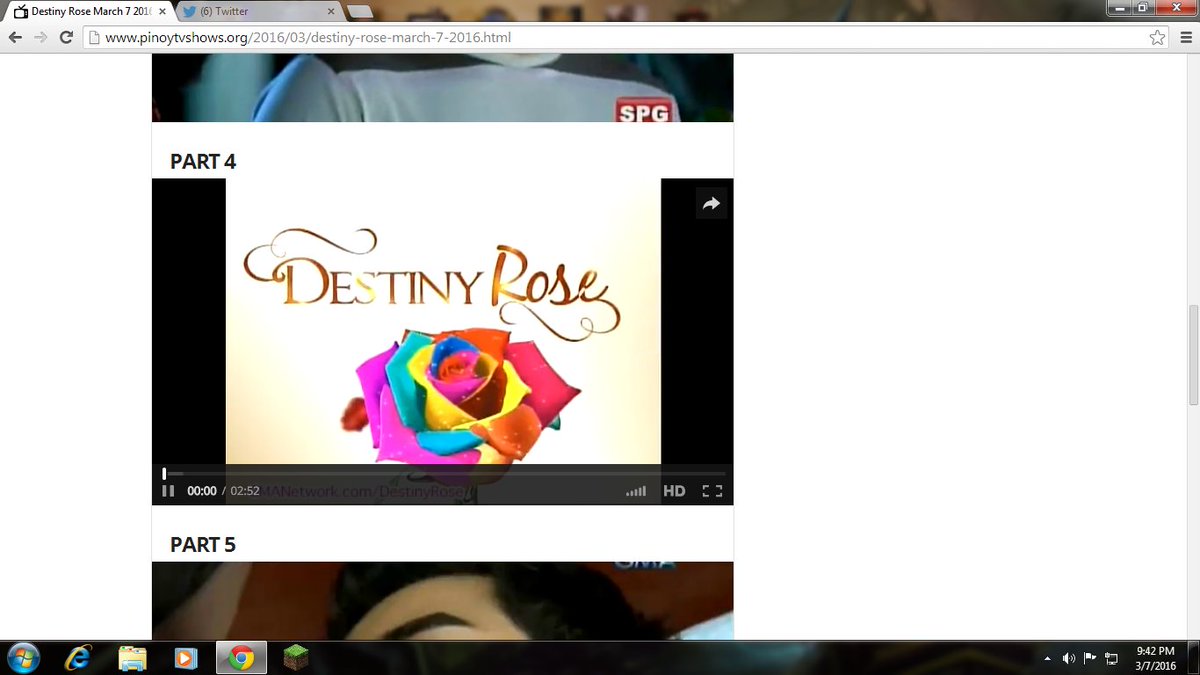The width and height of the screenshot is (1200, 675).
Task: Launch Internet Explorer from the taskbar
Action: 78,658
